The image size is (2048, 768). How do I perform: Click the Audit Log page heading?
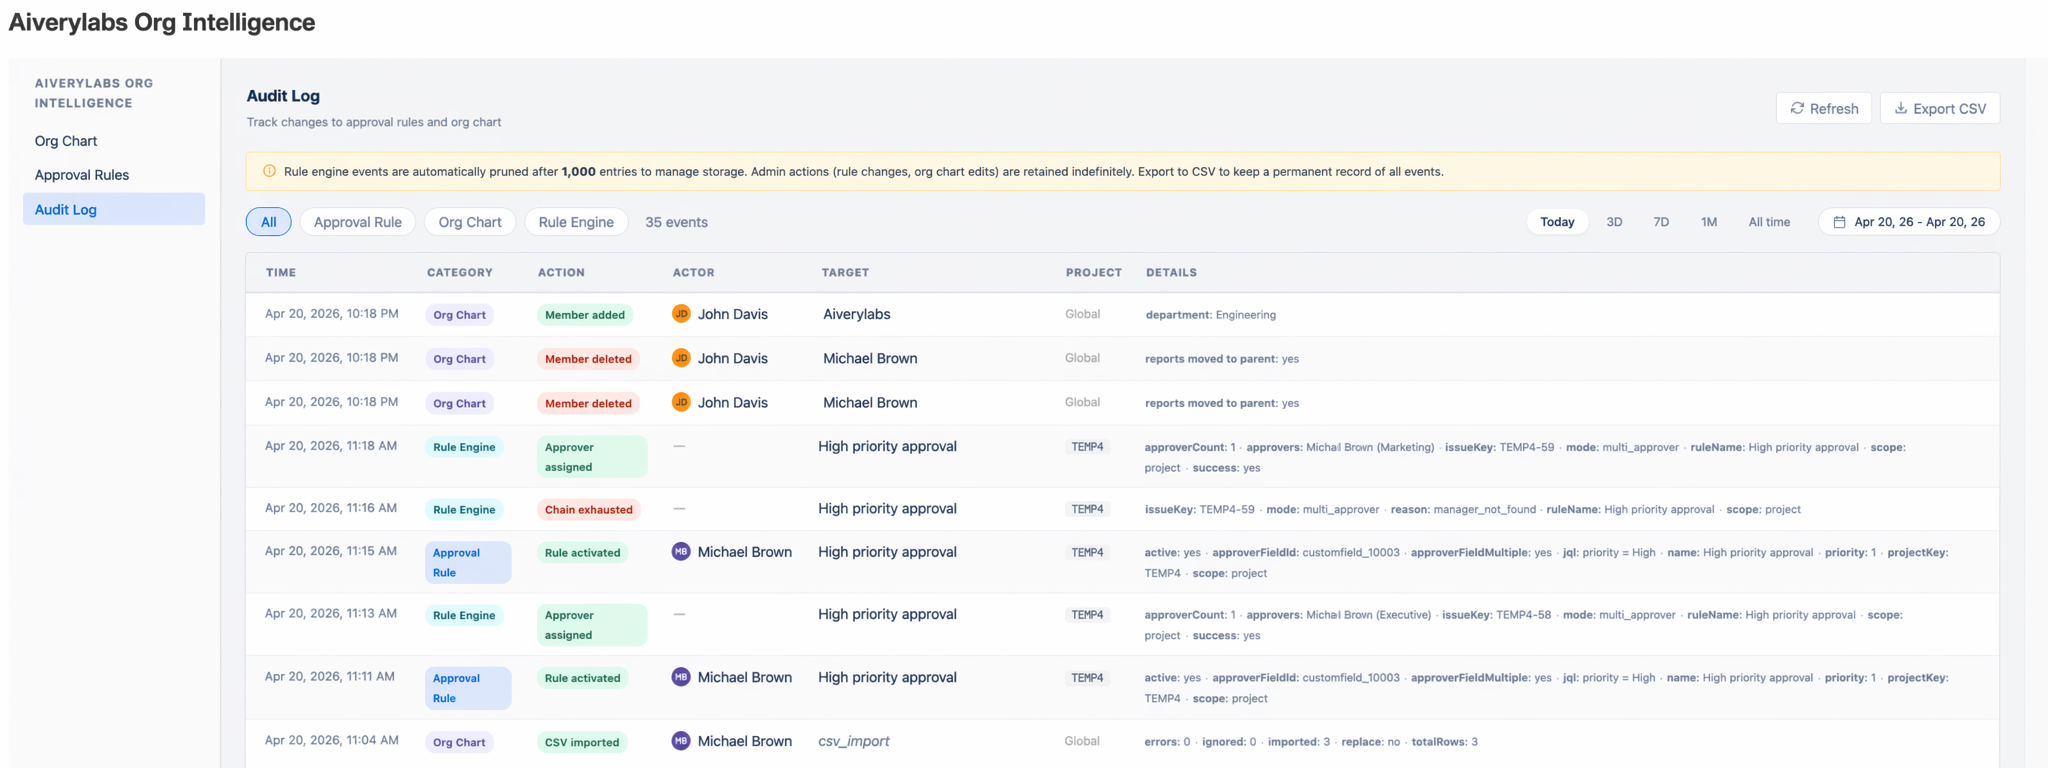[283, 96]
